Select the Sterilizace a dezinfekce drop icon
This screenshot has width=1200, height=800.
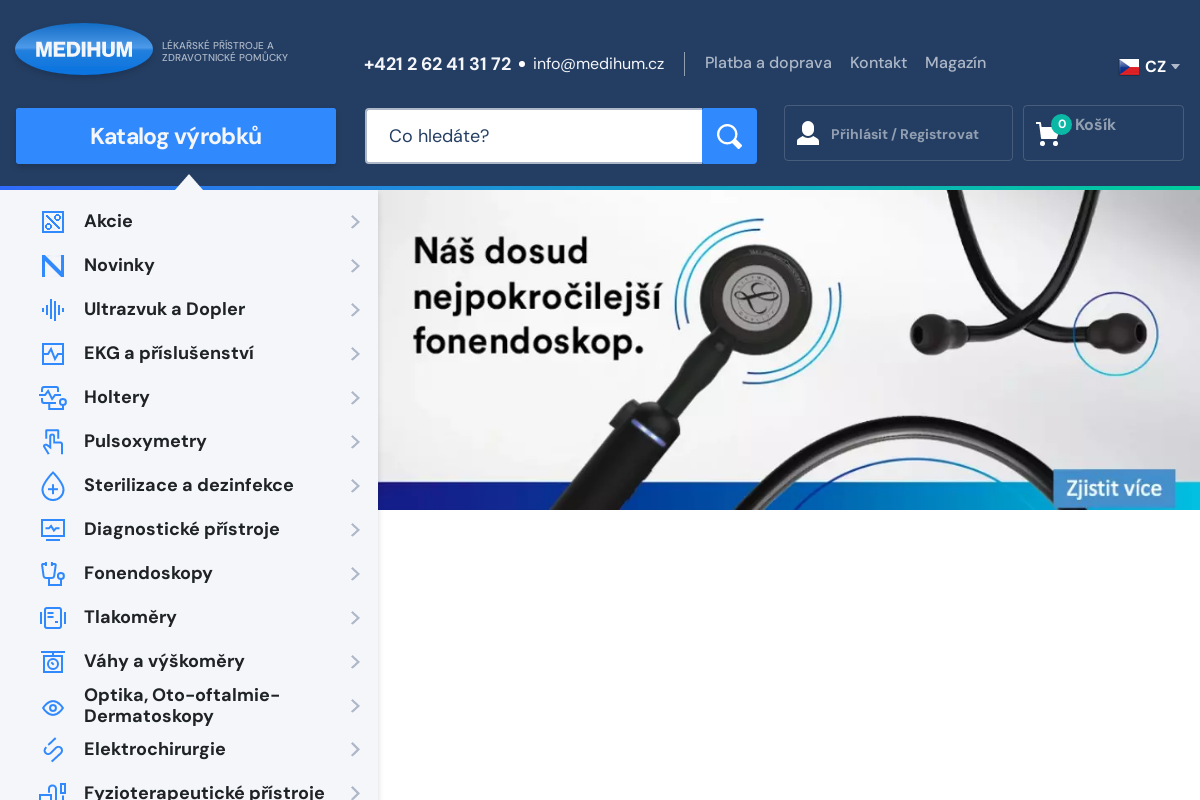52,486
